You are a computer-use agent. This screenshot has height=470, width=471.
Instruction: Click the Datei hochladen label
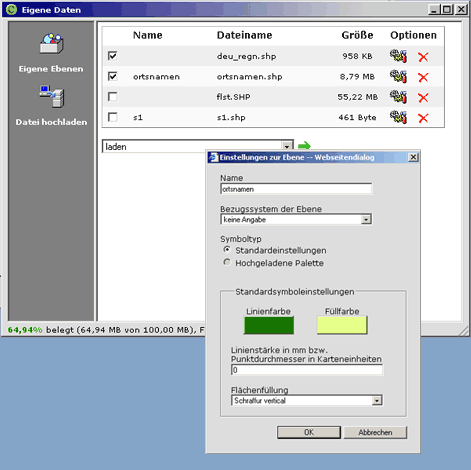tap(51, 122)
